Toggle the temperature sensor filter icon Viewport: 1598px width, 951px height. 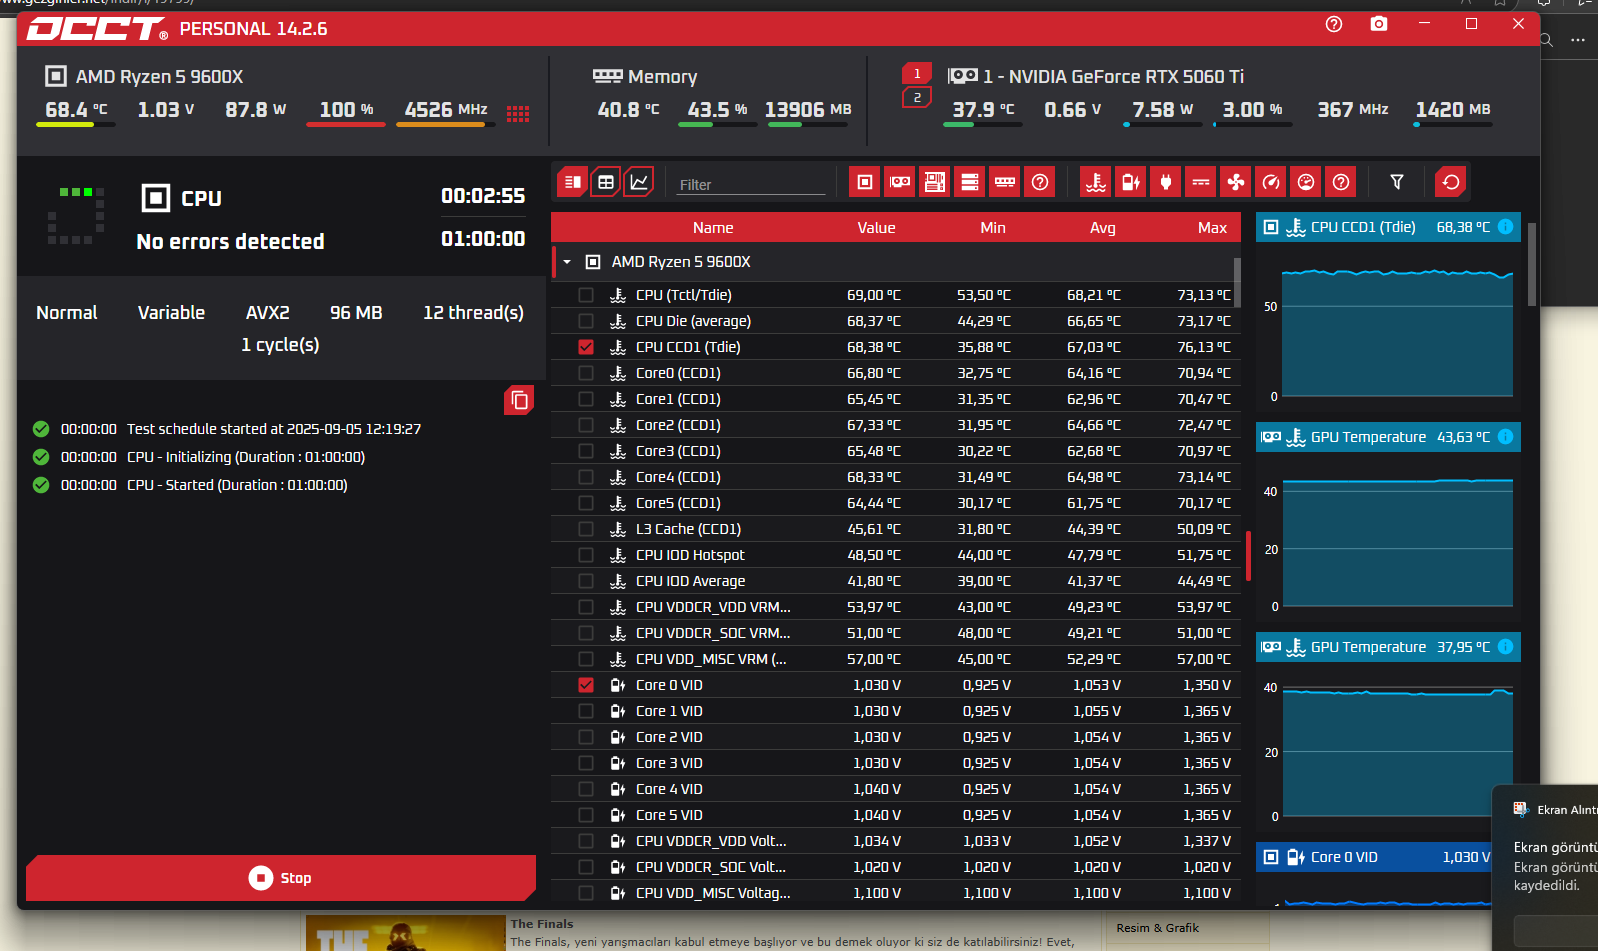click(x=1096, y=182)
